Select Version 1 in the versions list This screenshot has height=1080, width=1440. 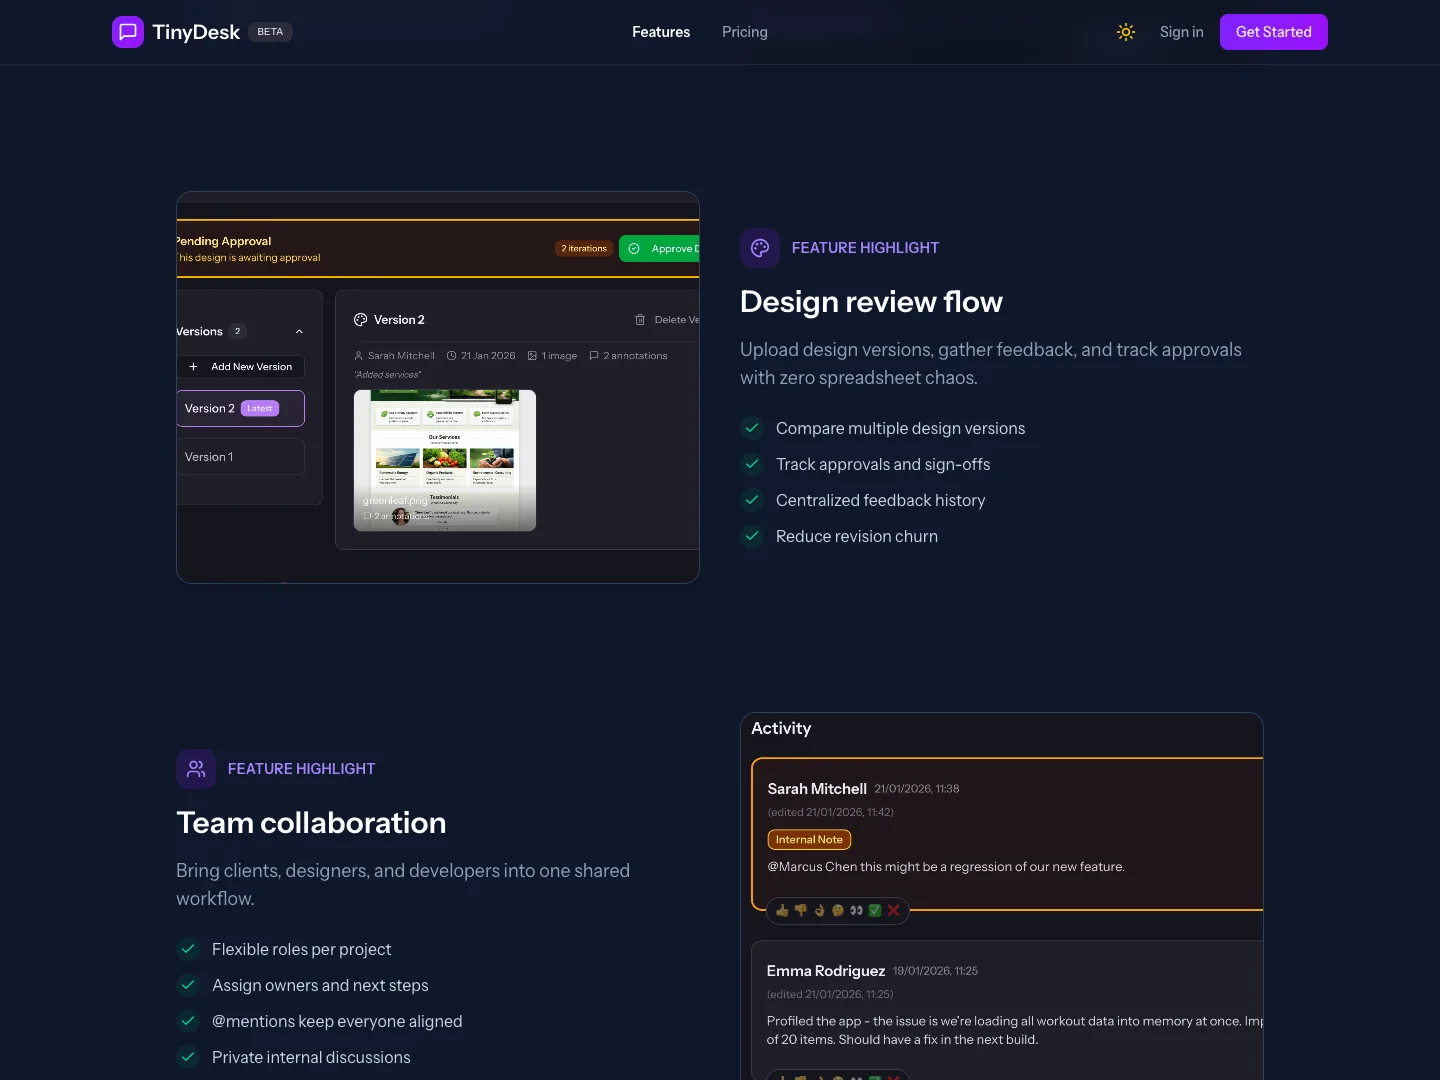tap(240, 457)
